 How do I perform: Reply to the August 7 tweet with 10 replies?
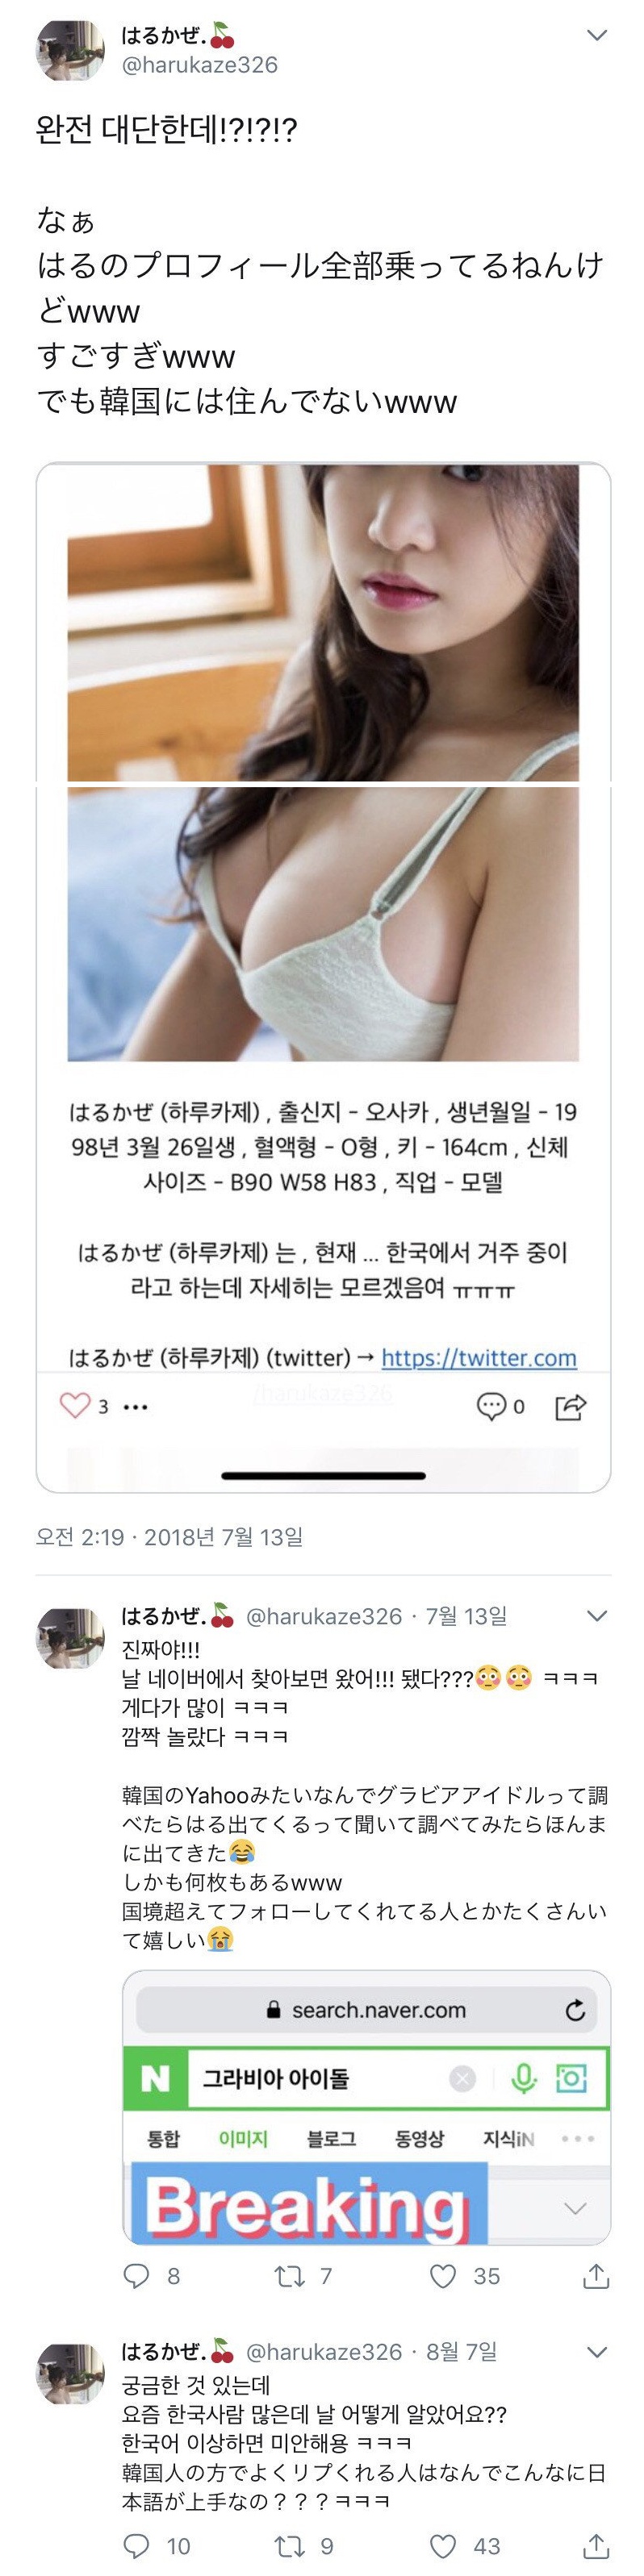(x=136, y=2546)
